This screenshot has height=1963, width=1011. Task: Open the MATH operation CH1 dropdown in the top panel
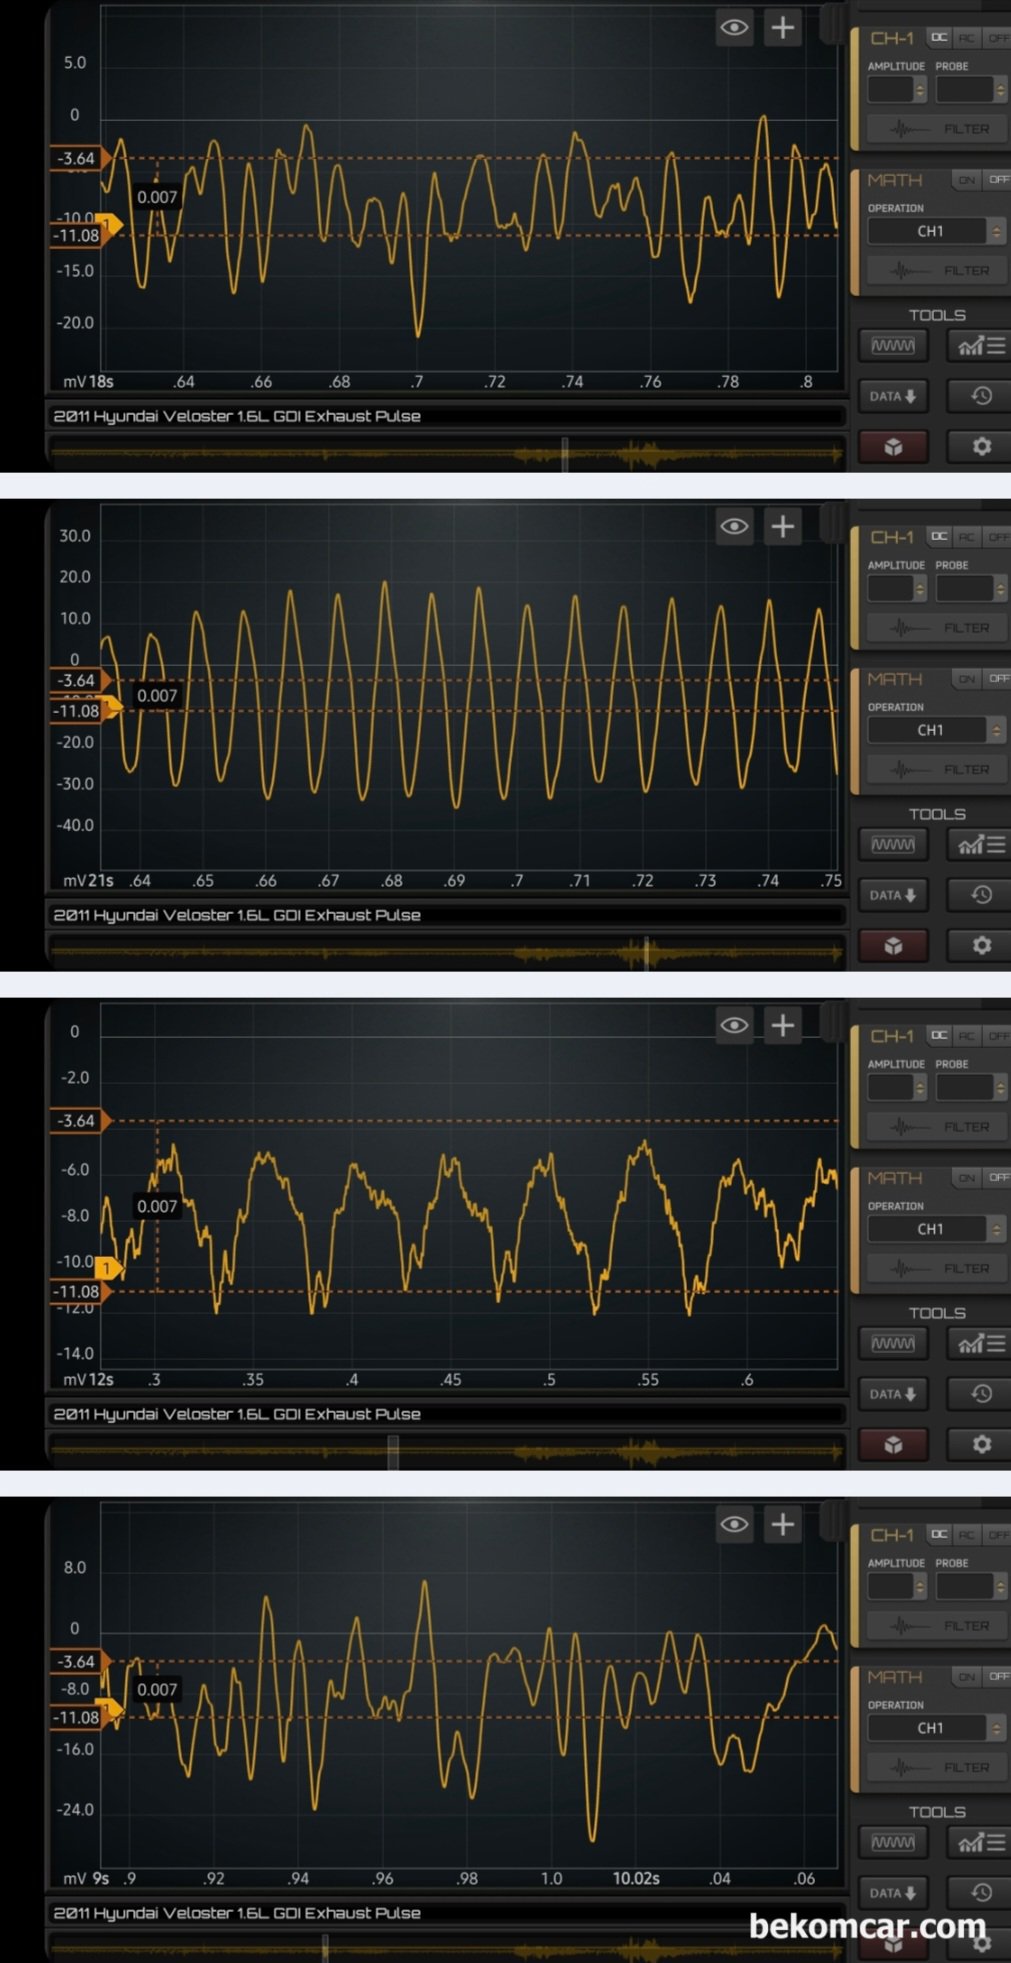pyautogui.click(x=936, y=231)
